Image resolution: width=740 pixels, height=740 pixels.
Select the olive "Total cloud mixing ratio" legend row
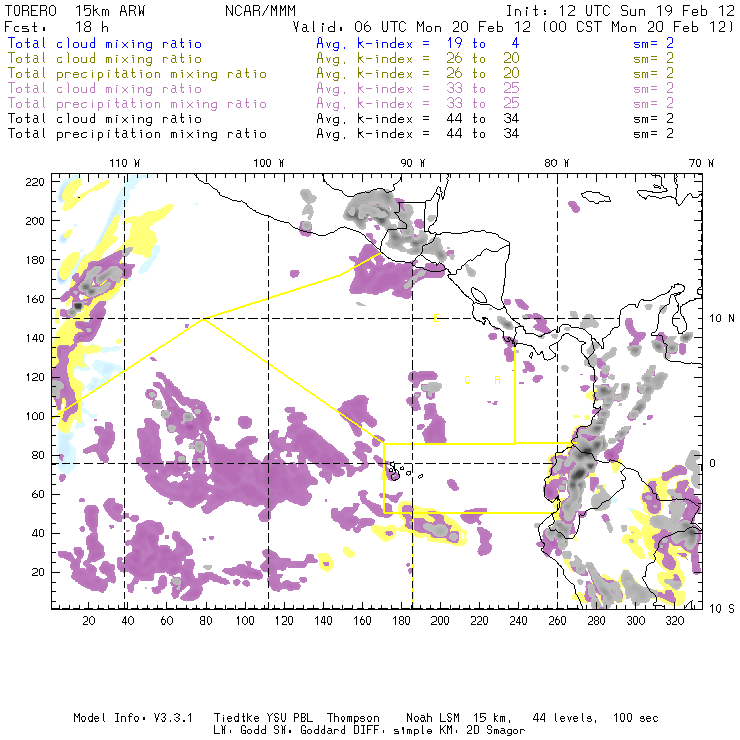click(105, 59)
